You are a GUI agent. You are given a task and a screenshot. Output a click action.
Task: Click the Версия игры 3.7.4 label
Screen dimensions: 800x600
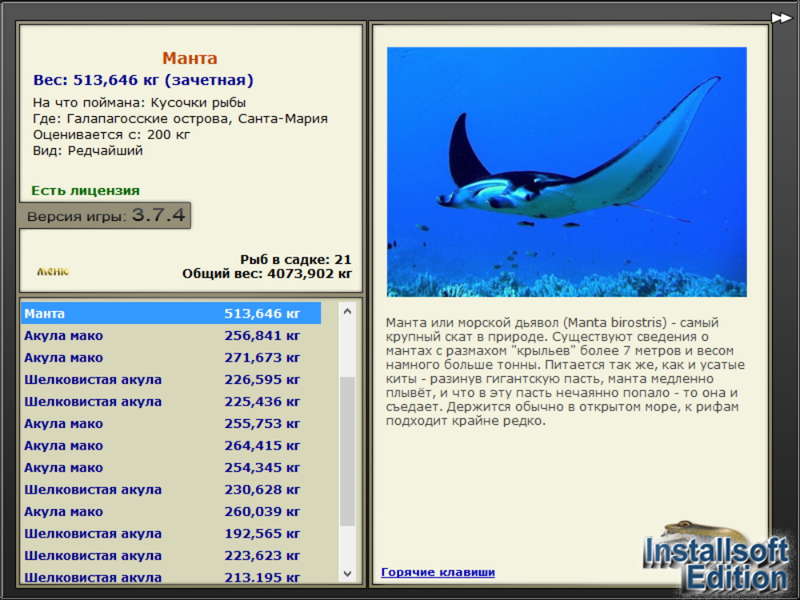click(x=105, y=215)
